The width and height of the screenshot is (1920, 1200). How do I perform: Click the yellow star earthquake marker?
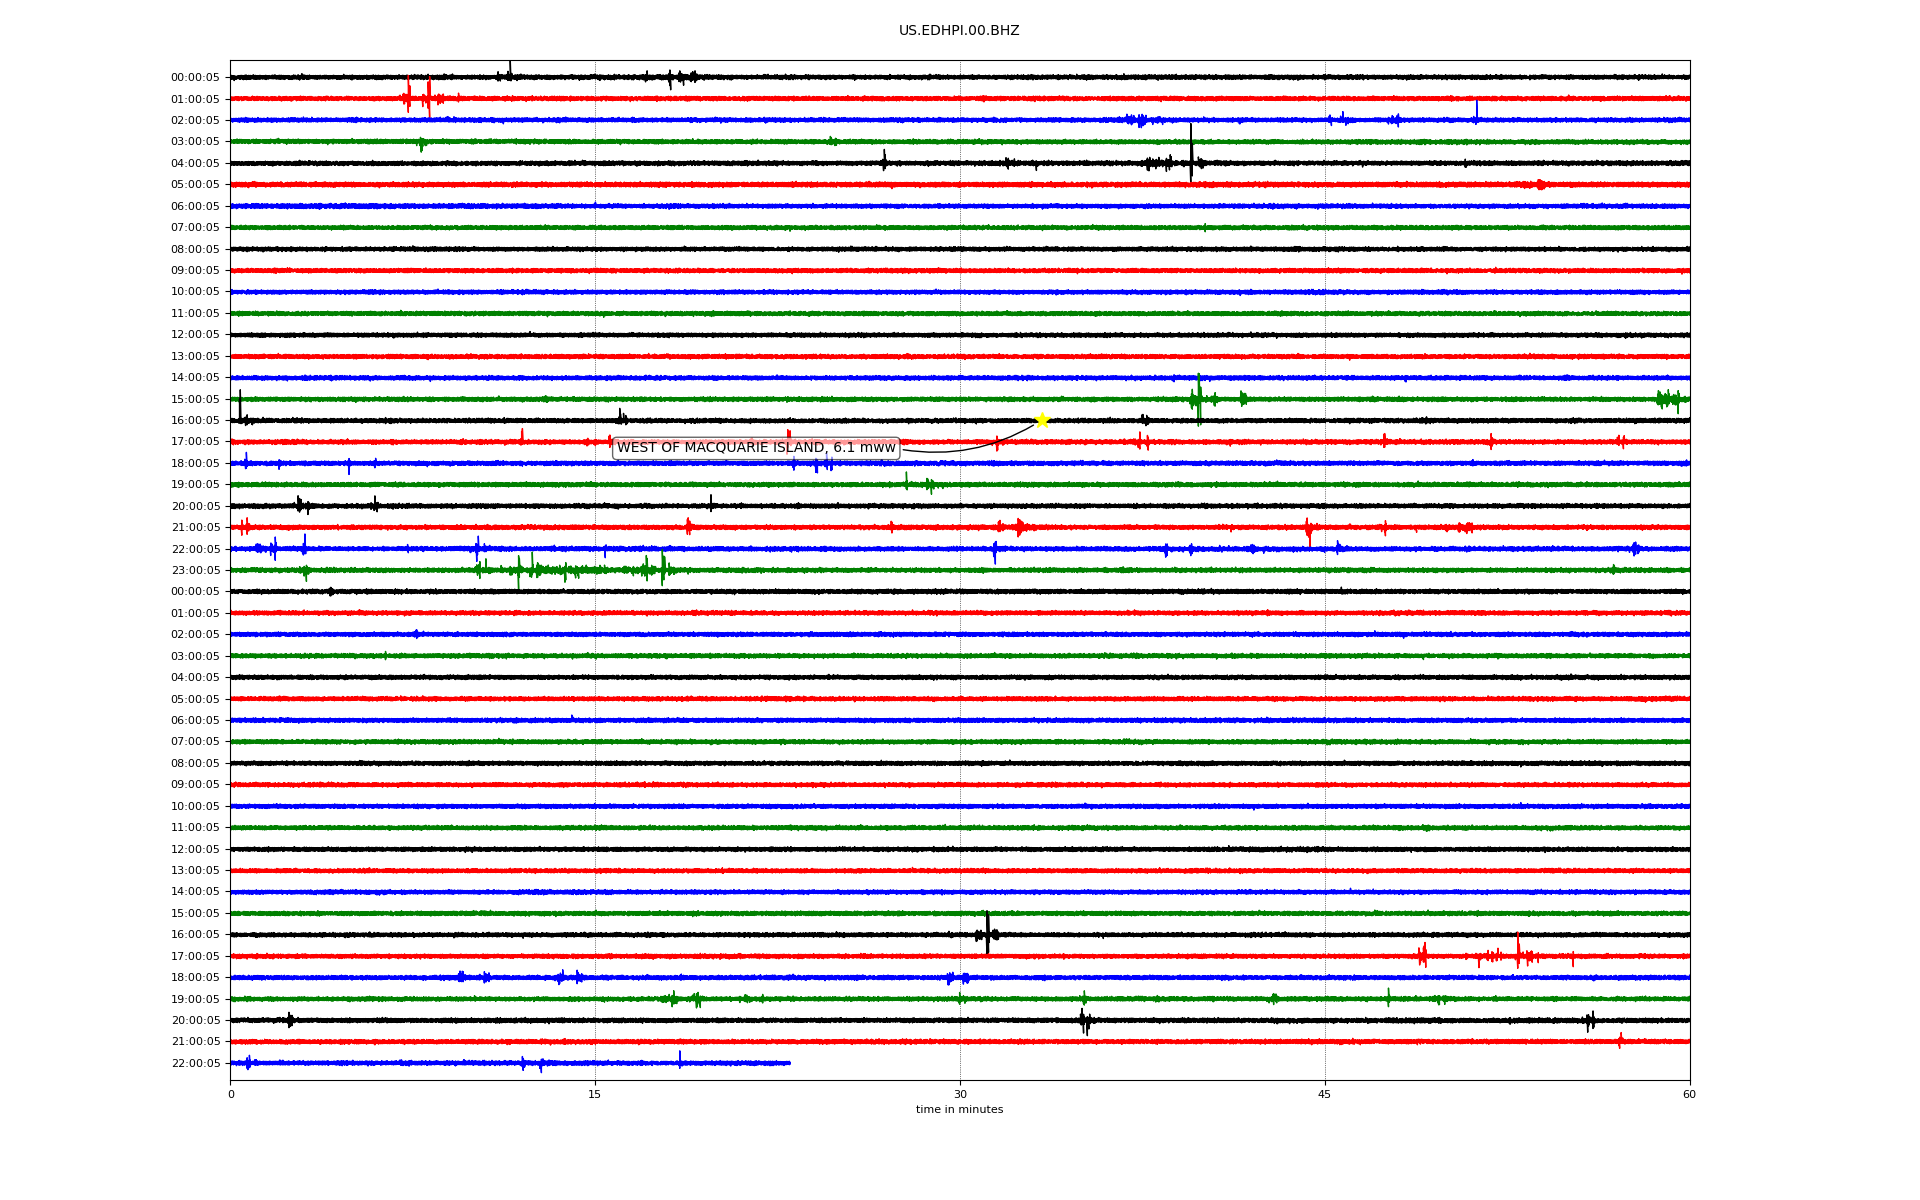click(x=1042, y=420)
